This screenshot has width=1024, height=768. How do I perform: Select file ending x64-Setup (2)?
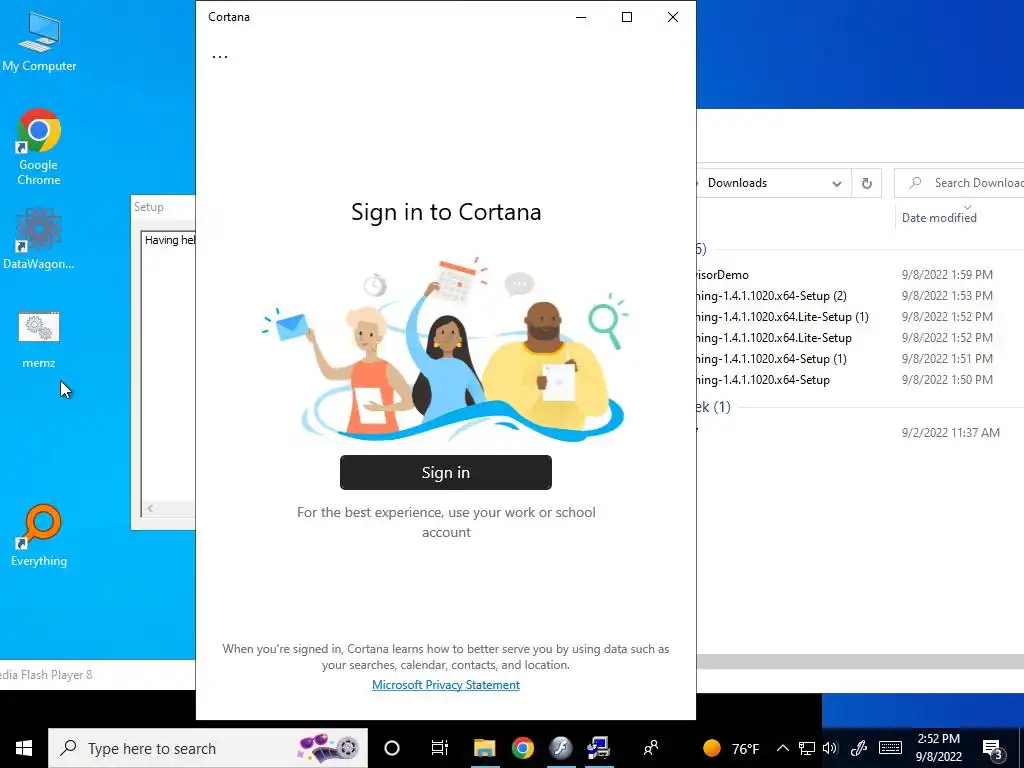tap(859, 296)
